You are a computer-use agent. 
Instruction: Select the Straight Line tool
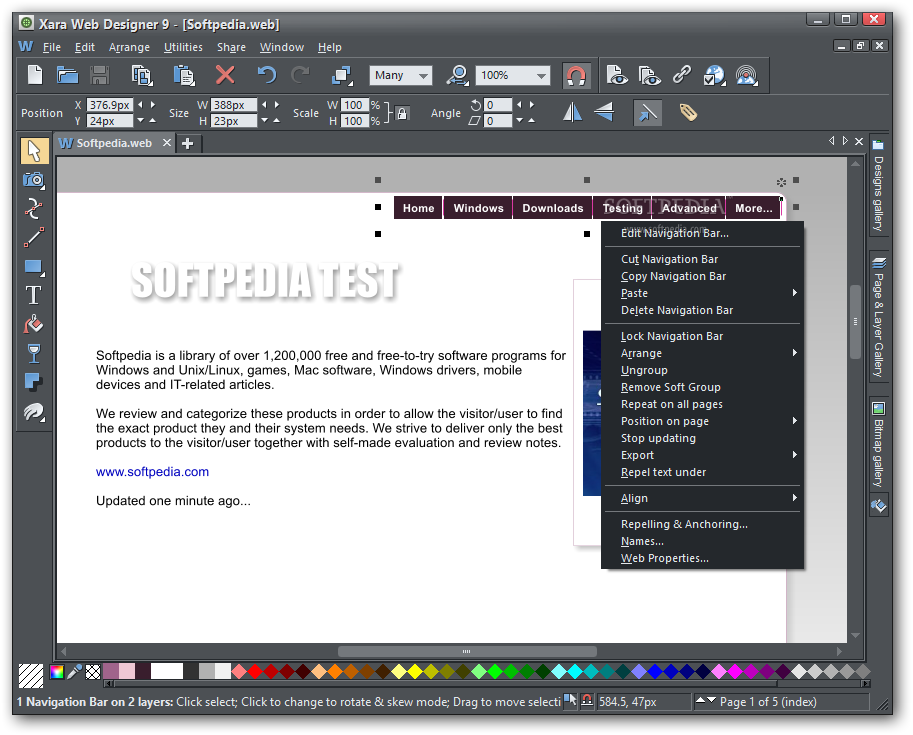34,237
